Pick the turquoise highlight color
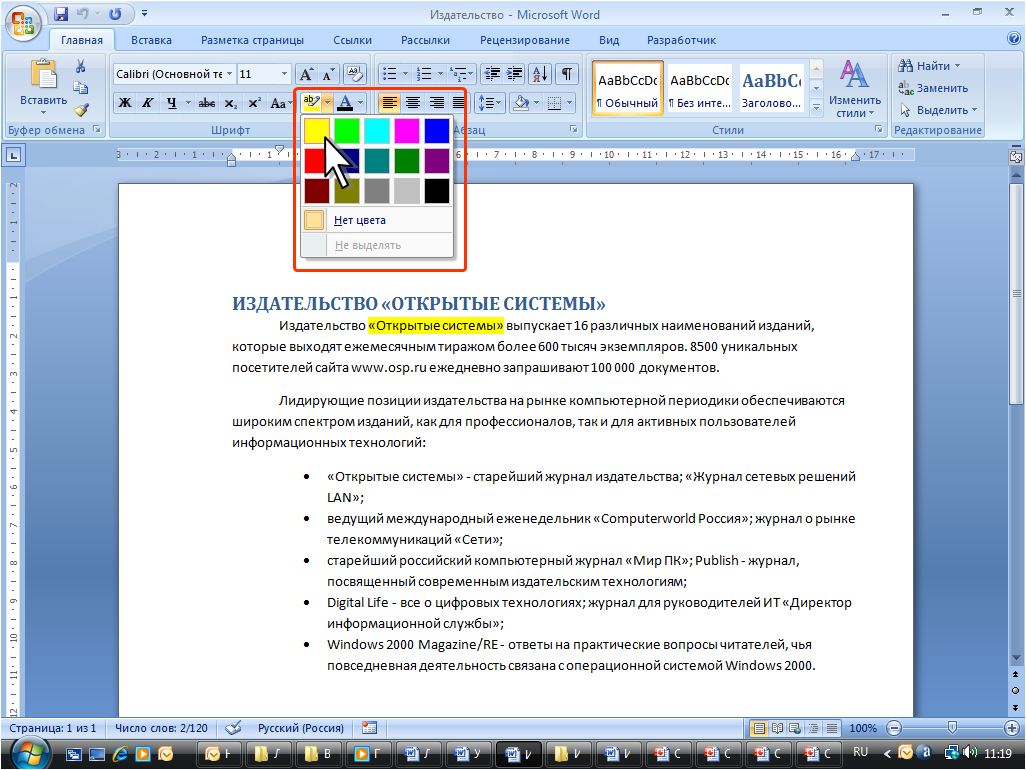1026x770 pixels. 377,131
